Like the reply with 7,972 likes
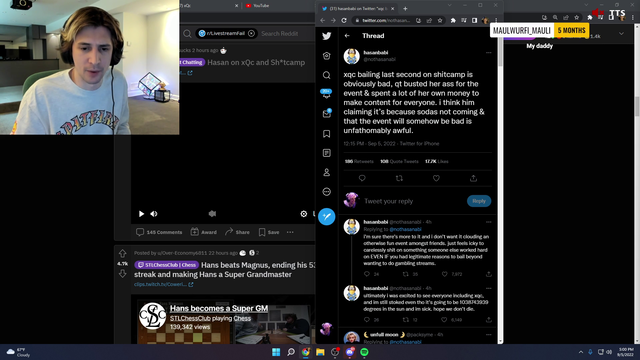640x360 pixels. click(x=445, y=274)
